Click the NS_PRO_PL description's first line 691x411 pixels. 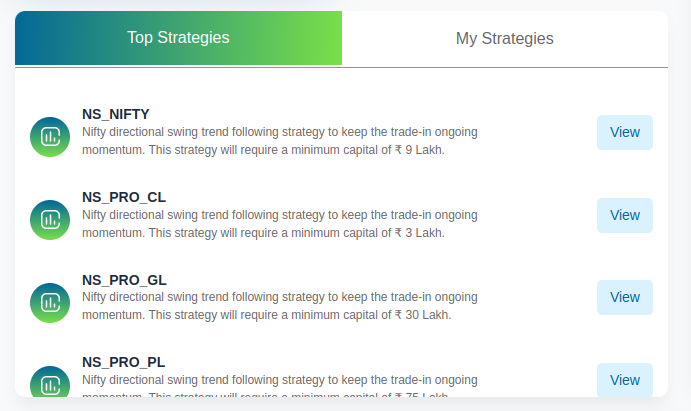tap(280, 380)
